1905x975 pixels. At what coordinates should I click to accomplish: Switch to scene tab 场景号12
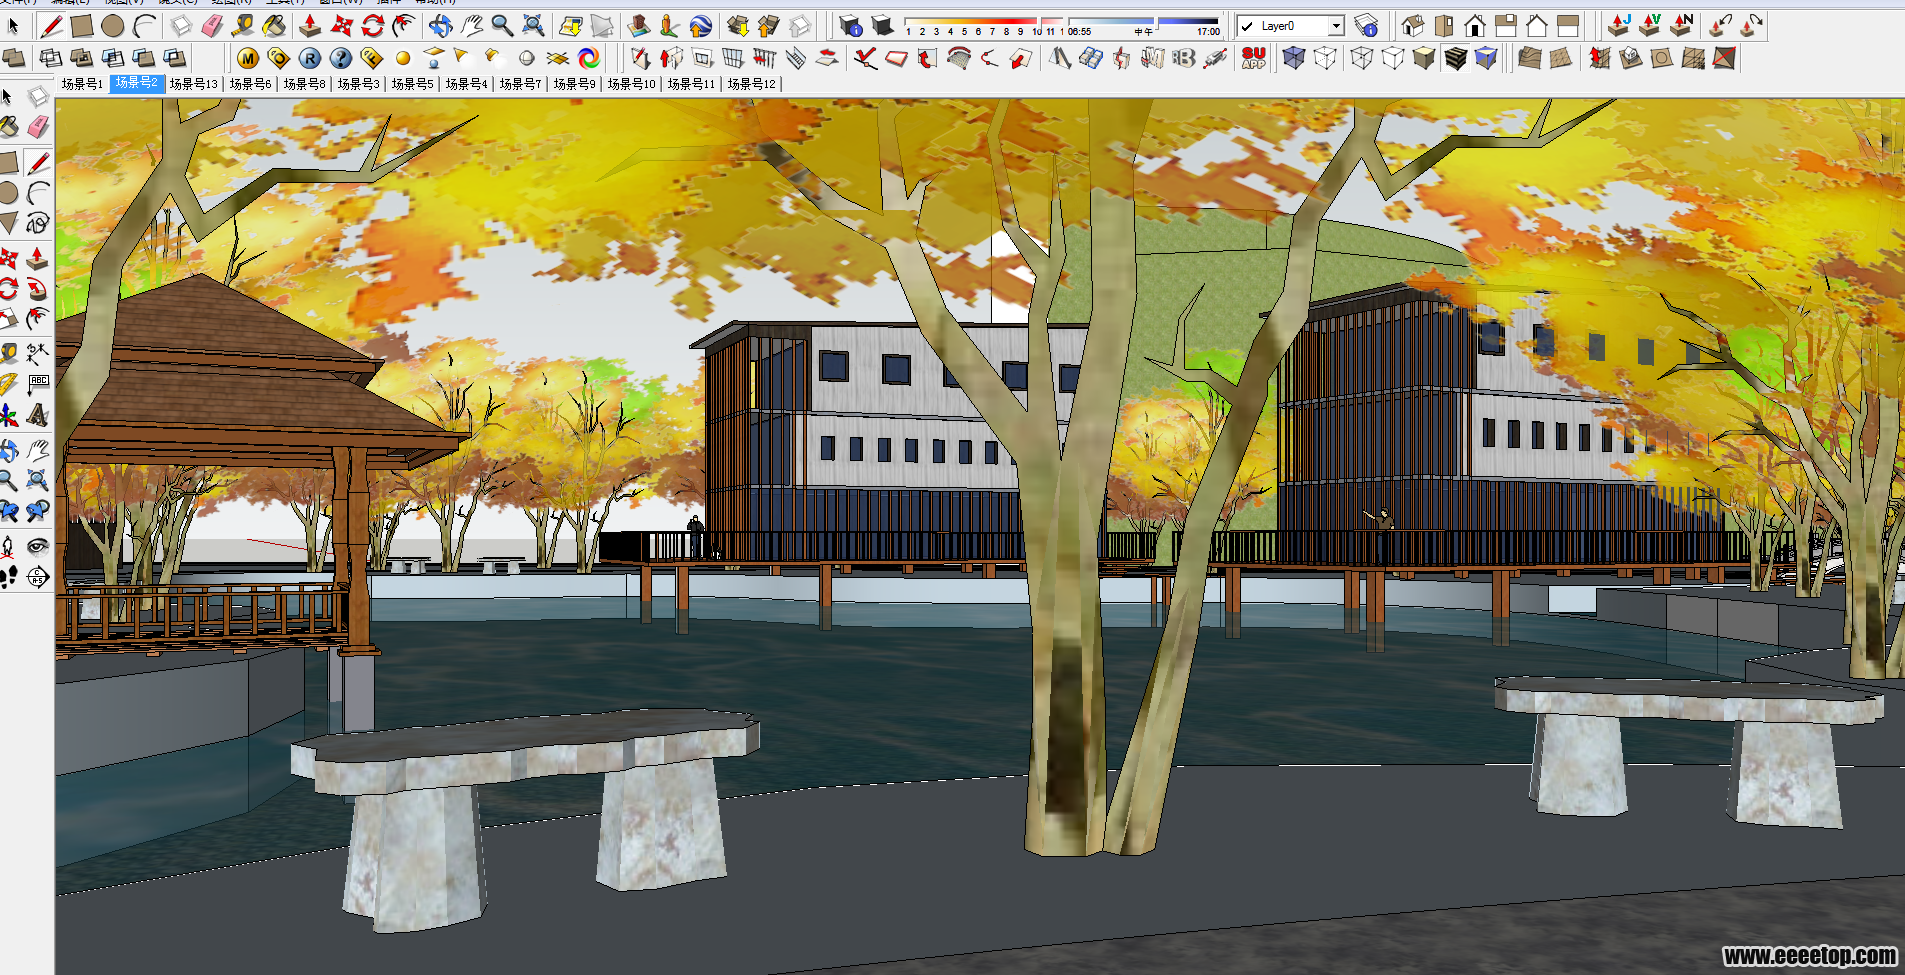[x=751, y=84]
